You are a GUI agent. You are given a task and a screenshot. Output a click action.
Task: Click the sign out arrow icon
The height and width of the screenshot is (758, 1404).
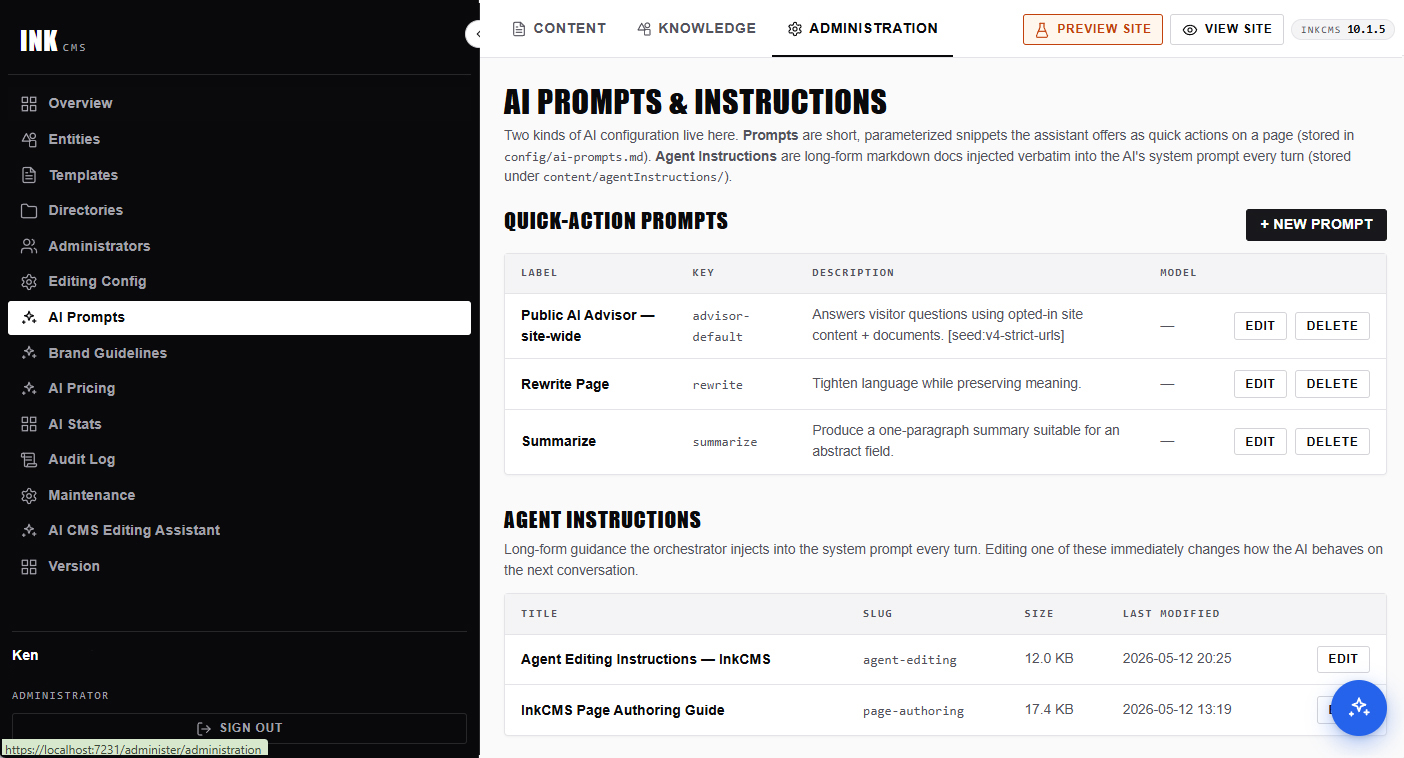205,728
